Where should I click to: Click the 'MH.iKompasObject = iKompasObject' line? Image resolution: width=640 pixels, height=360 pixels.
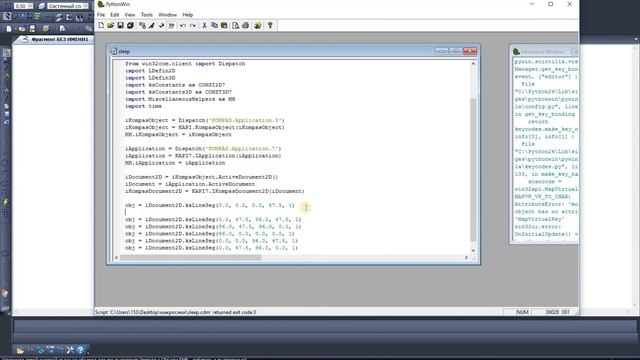pyautogui.click(x=178, y=134)
